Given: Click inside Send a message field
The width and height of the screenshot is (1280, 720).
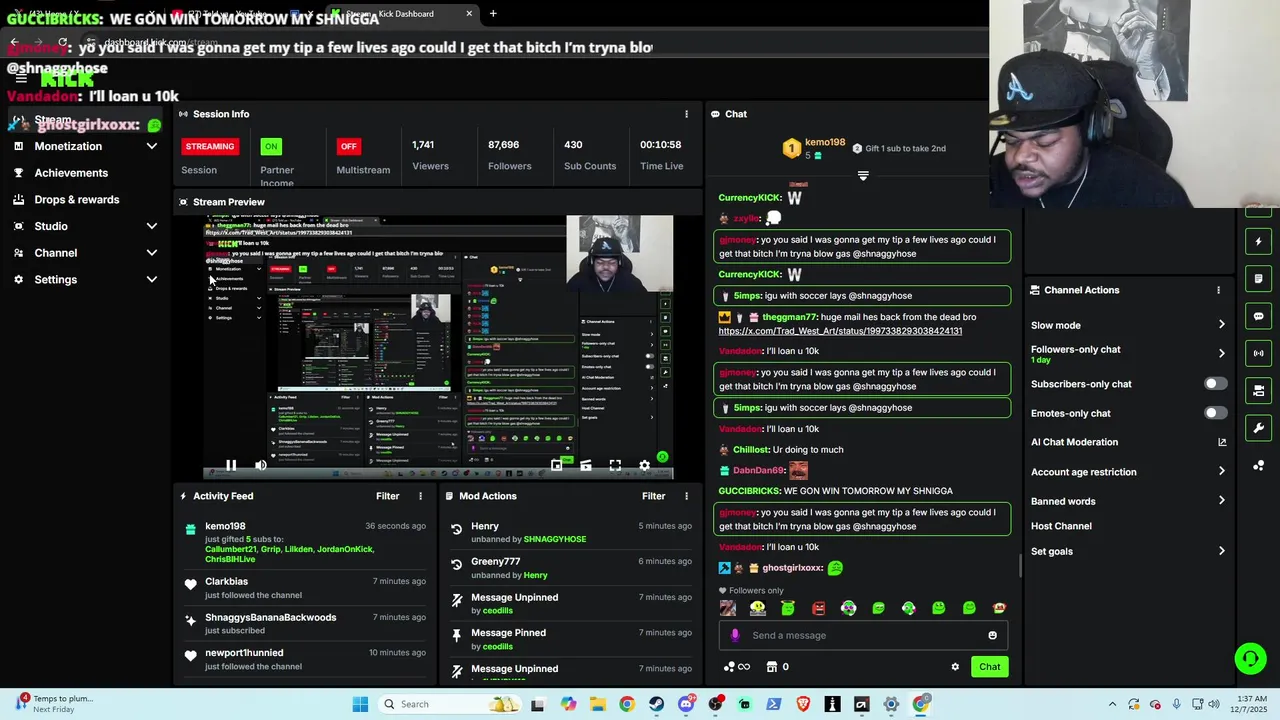Looking at the screenshot, I should [863, 635].
